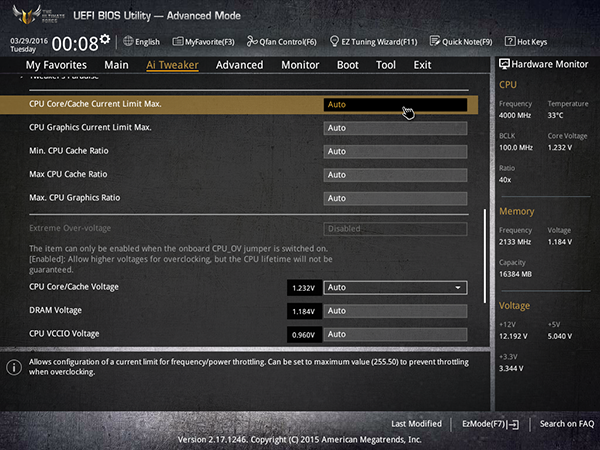Image resolution: width=600 pixels, height=450 pixels.
Task: Select the CPU Graphics Current Limit Max. label
Action: 90,127
